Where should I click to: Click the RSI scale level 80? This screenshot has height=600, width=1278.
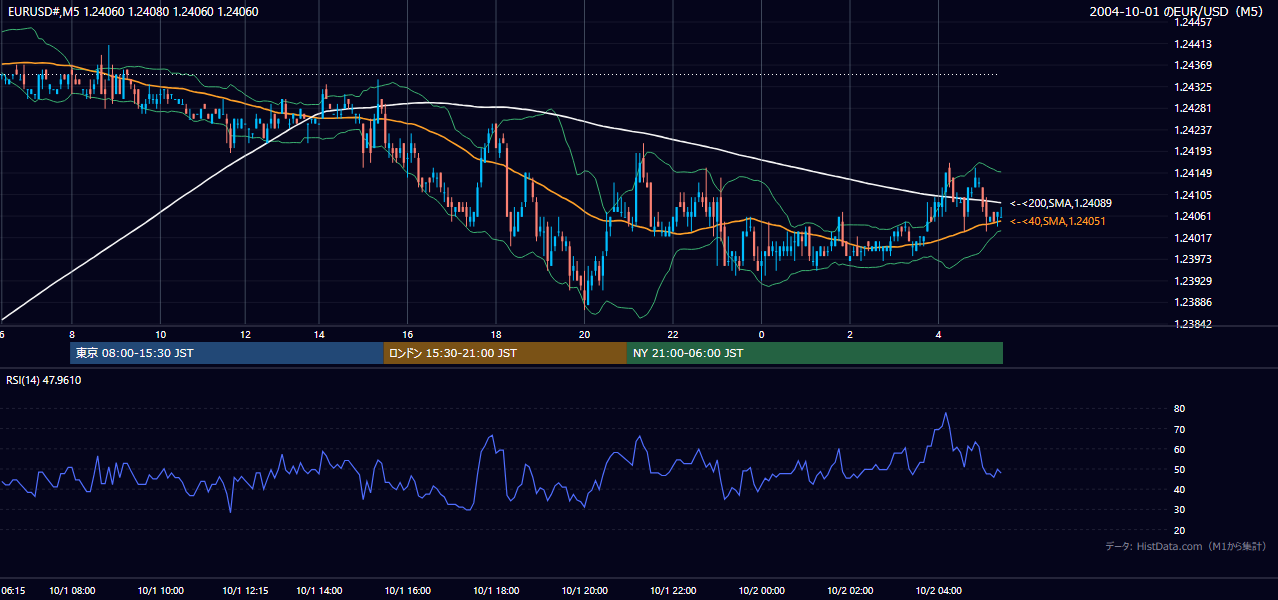click(1179, 409)
